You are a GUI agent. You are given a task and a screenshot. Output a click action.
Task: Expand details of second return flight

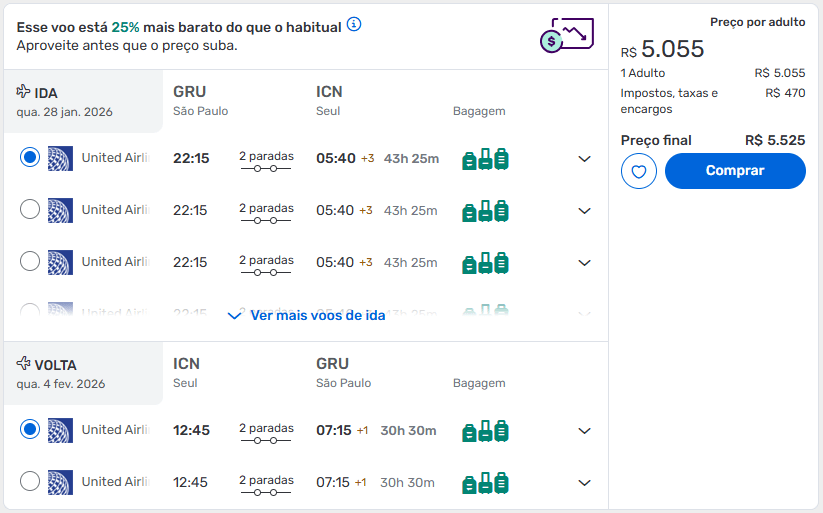point(584,483)
